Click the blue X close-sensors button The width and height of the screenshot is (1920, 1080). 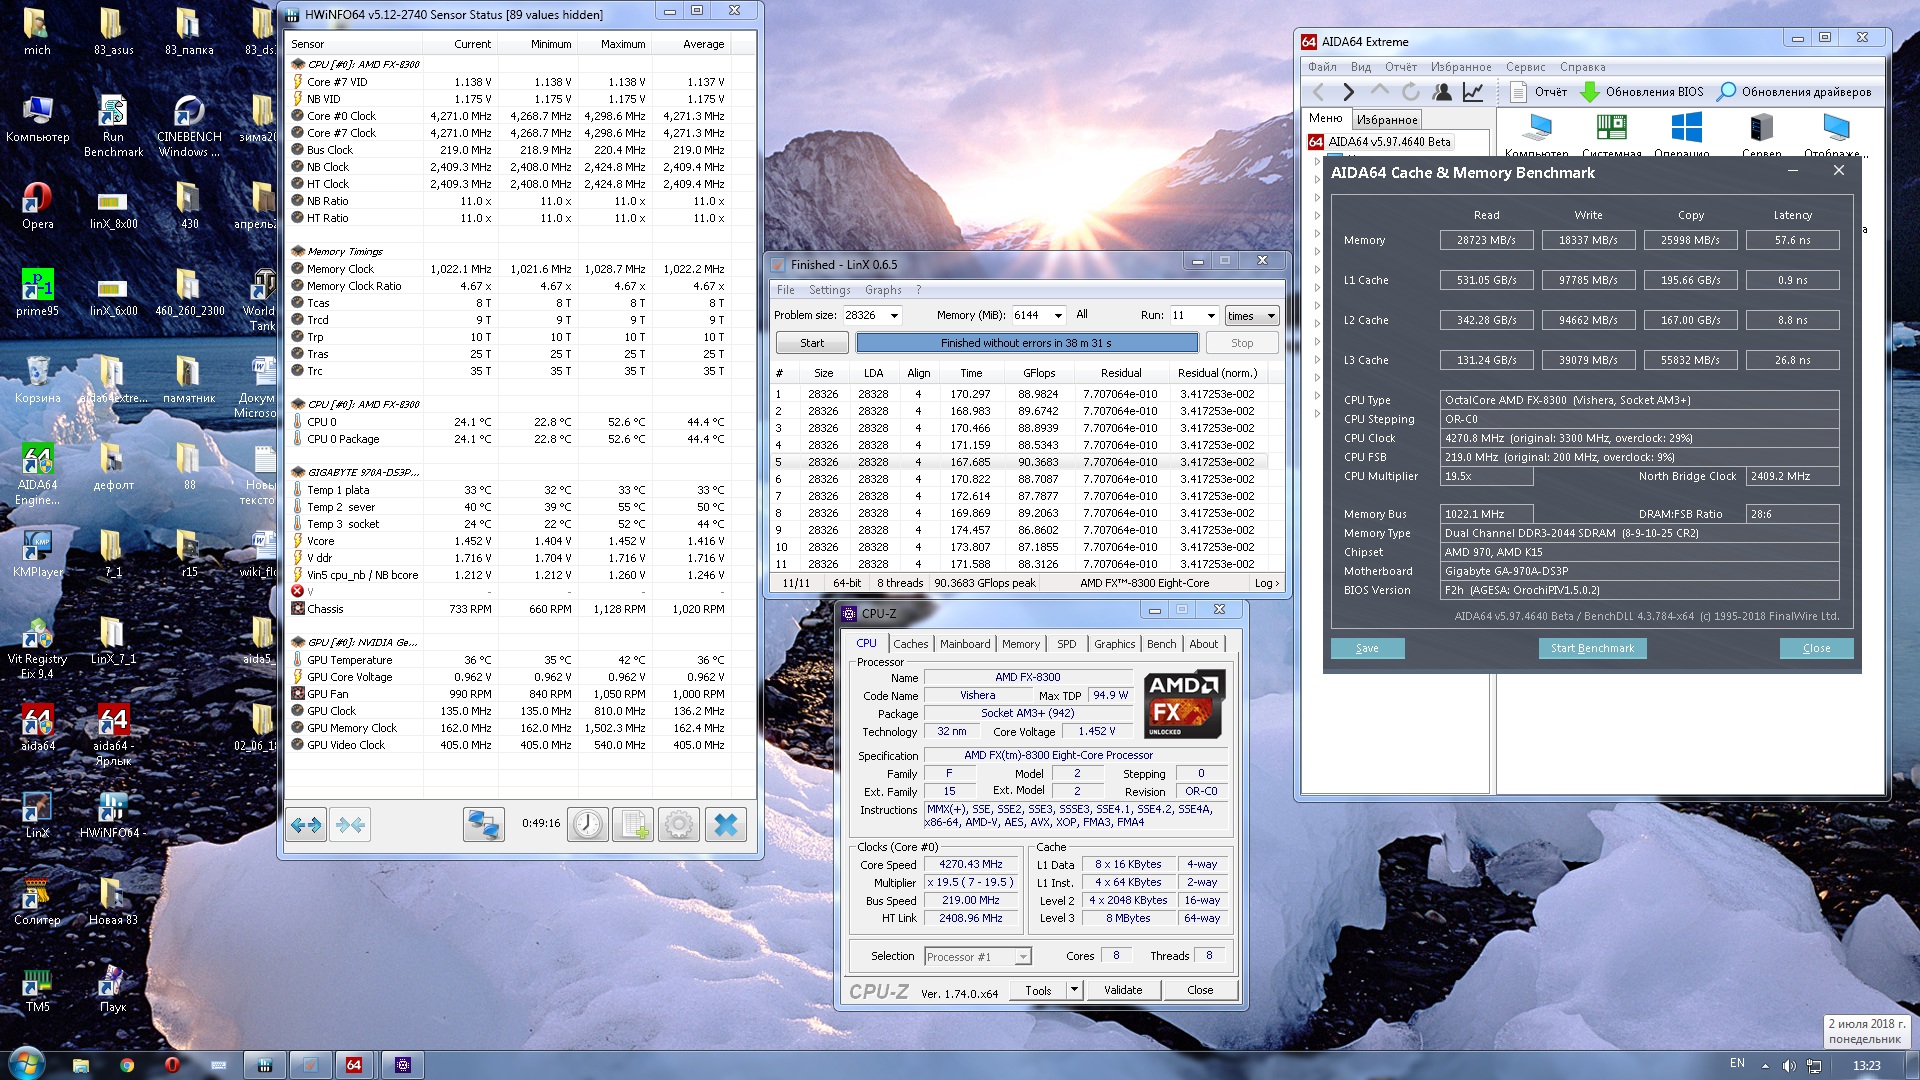726,825
